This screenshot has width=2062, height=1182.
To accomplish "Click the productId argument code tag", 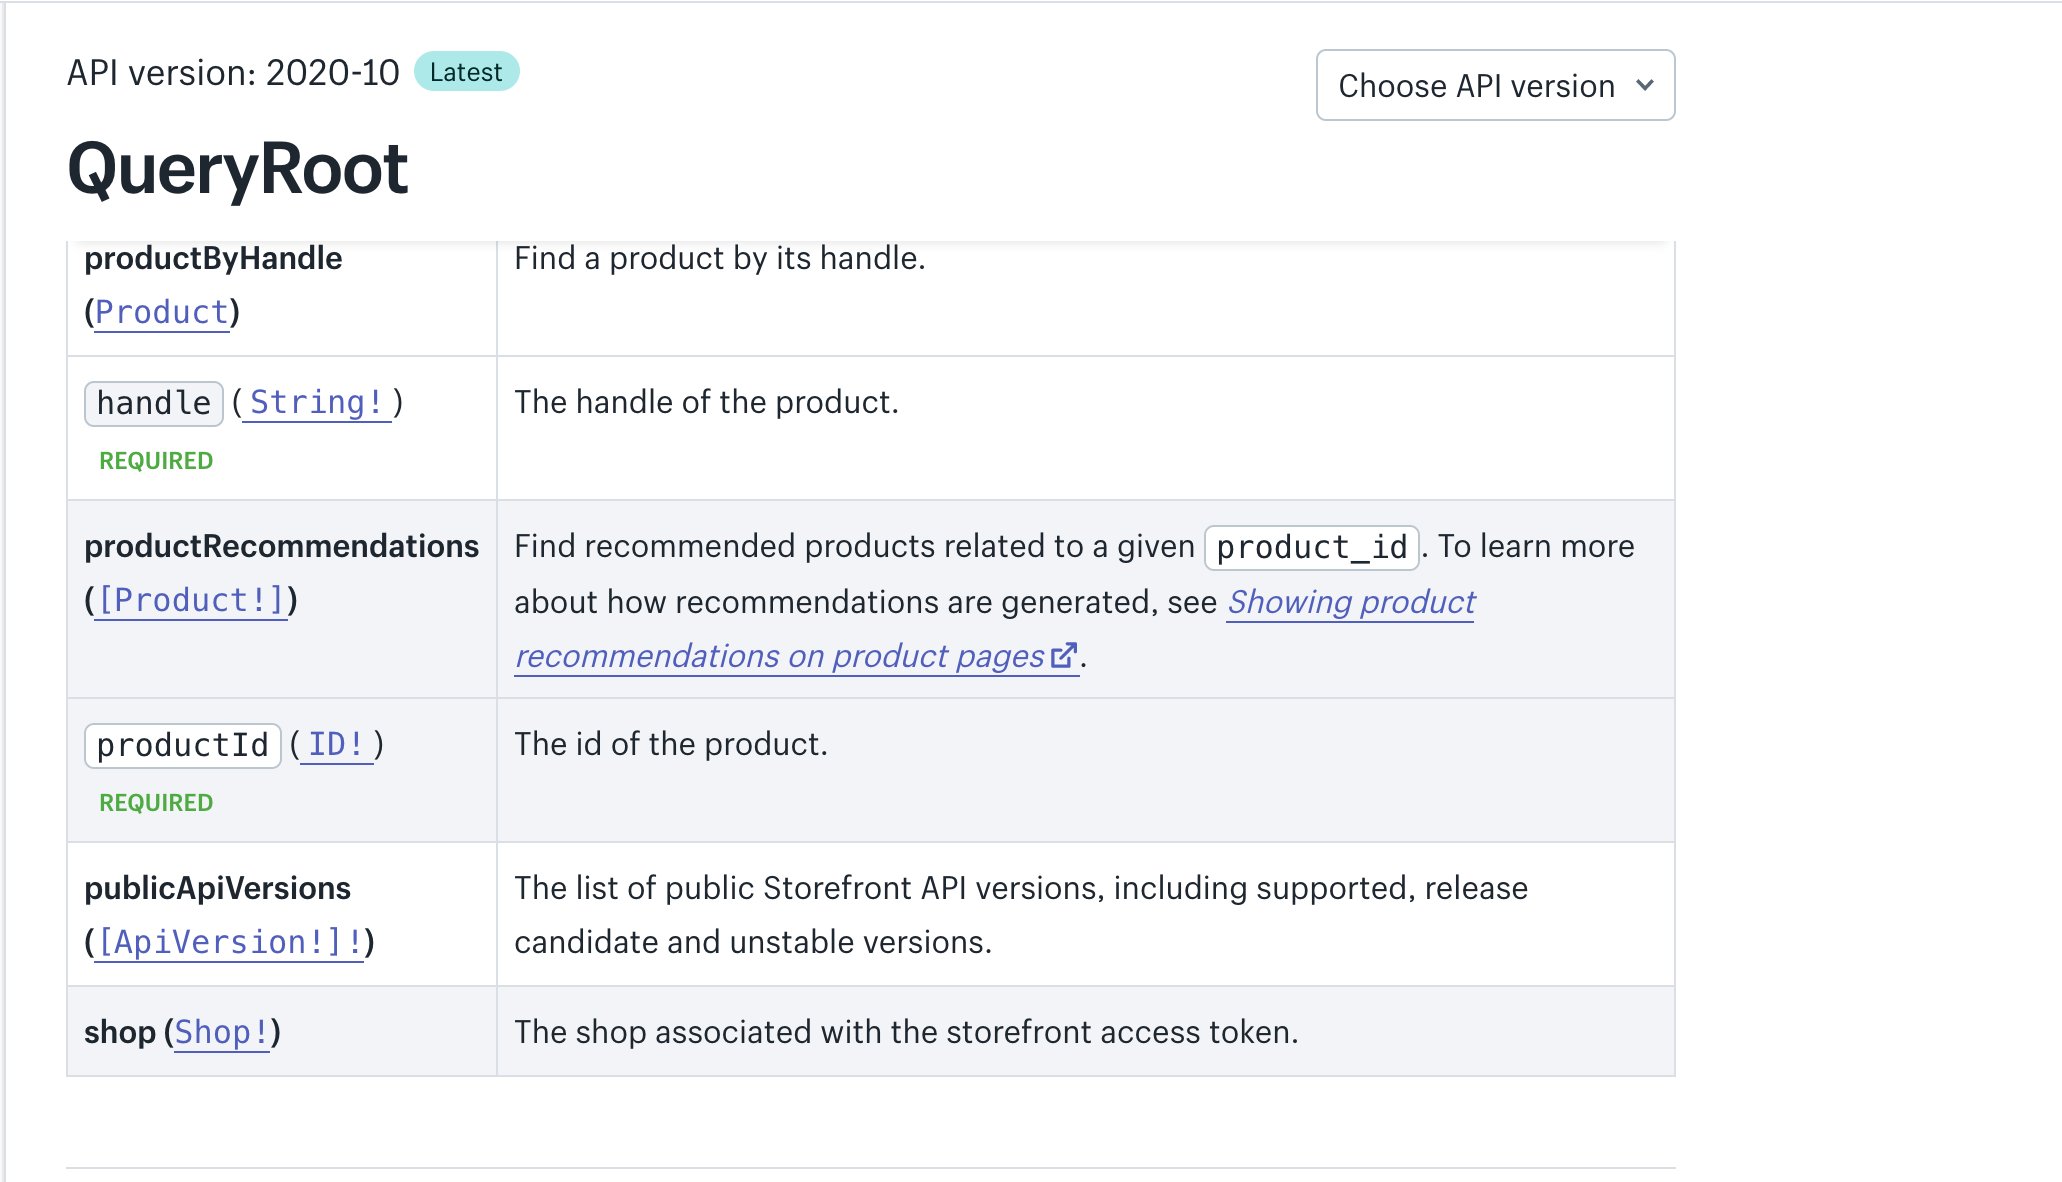I will (x=182, y=745).
